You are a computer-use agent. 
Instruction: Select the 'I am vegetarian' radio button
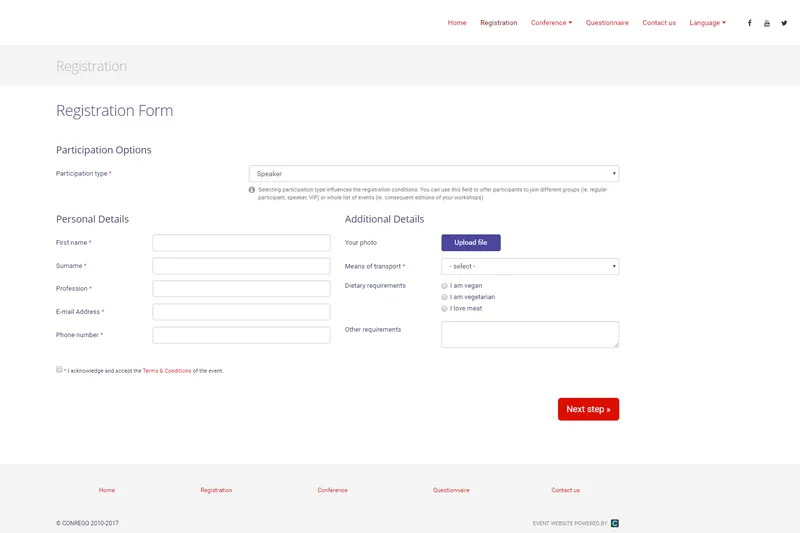[444, 297]
